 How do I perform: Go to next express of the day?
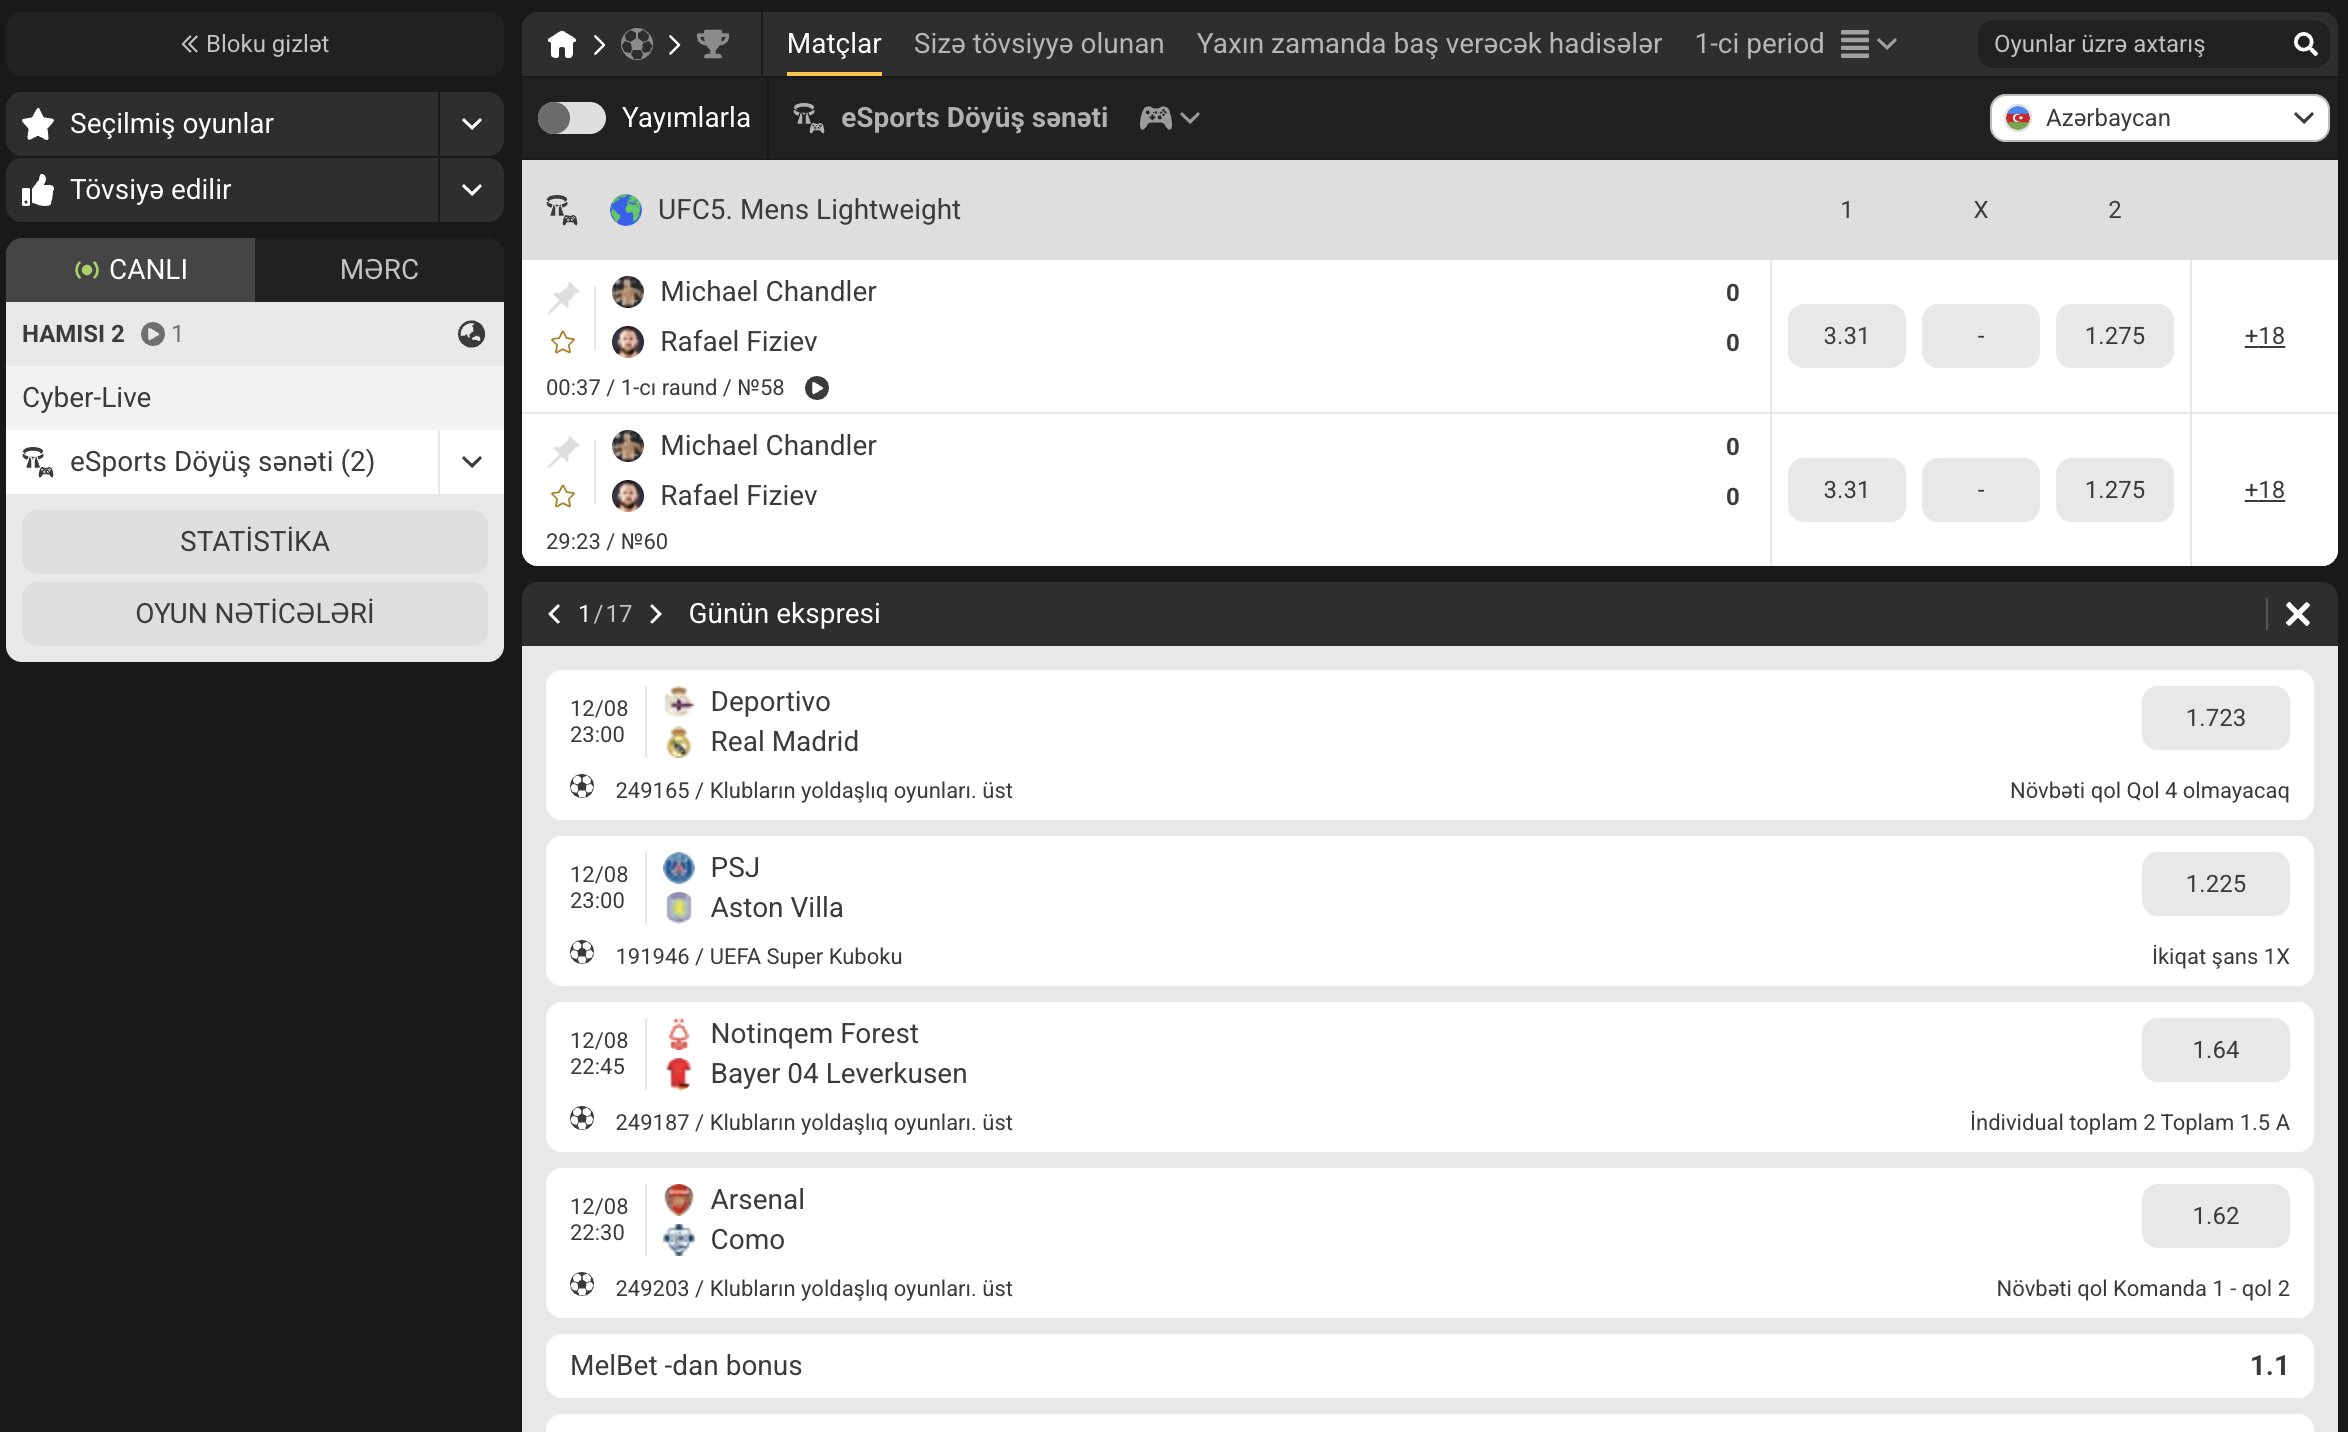pos(656,614)
